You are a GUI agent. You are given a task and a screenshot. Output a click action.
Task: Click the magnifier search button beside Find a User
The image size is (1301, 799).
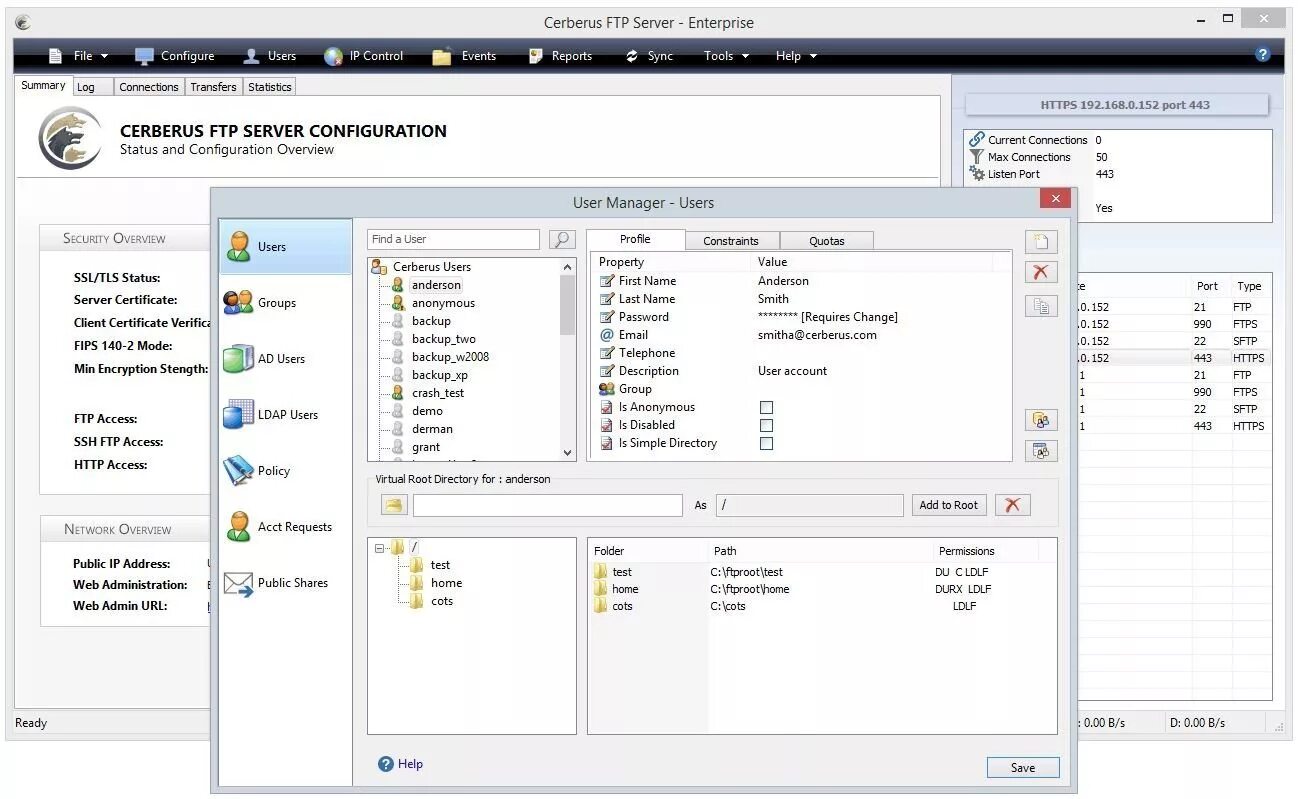click(x=562, y=239)
